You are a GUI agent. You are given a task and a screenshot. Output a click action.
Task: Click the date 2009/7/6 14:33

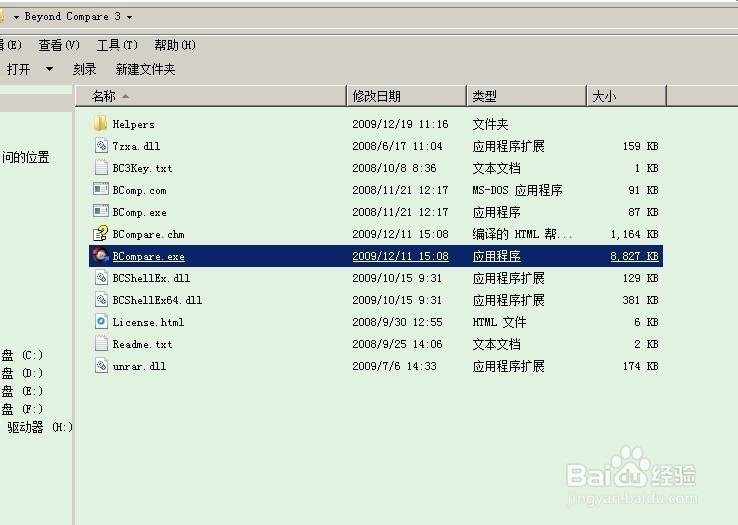click(394, 366)
